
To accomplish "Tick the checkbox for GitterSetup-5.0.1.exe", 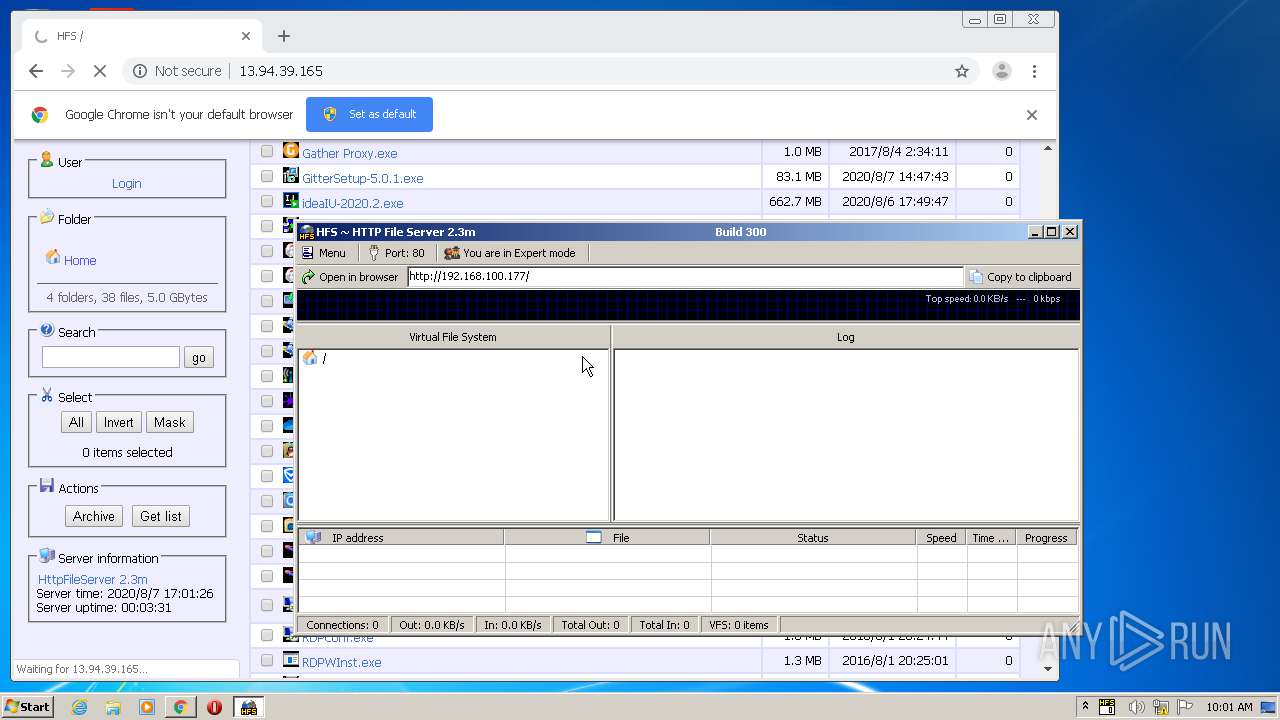I will [267, 176].
